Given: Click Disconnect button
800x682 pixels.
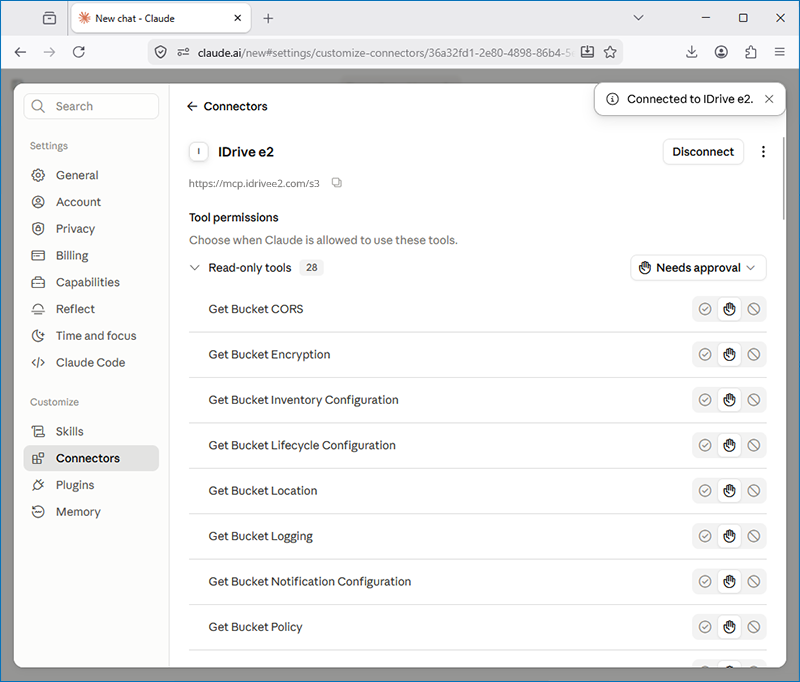Looking at the screenshot, I should pos(703,151).
